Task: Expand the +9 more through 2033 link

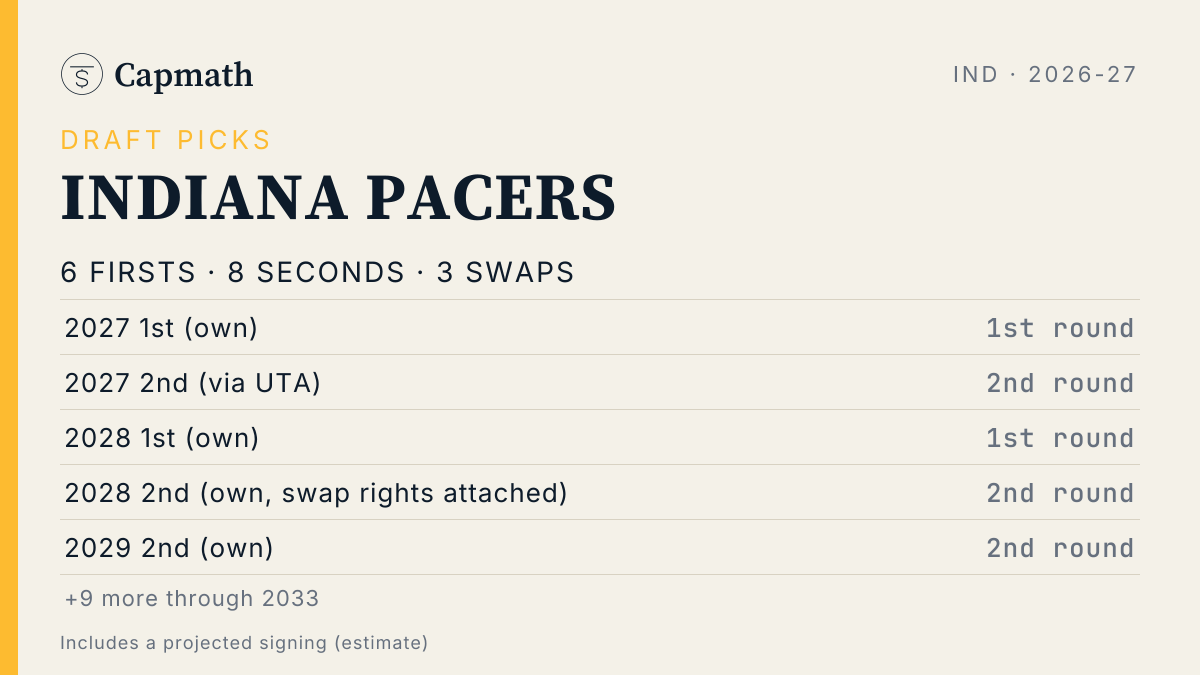Action: [192, 598]
